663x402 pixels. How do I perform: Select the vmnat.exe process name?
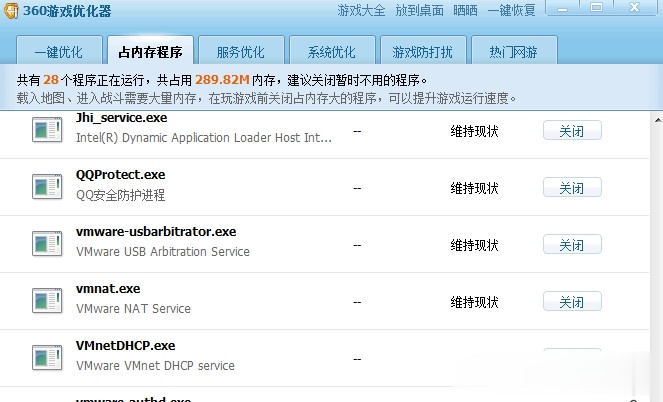click(108, 289)
